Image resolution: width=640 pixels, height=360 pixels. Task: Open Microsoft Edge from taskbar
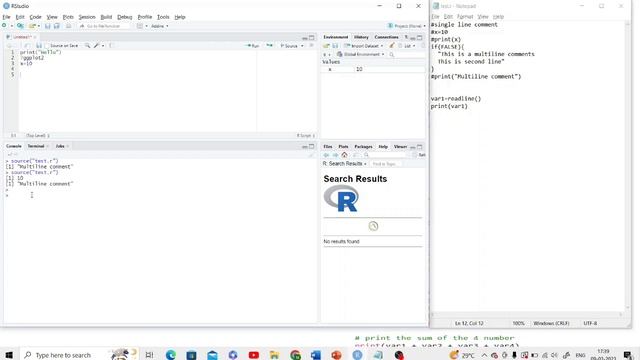[x=171, y=355]
